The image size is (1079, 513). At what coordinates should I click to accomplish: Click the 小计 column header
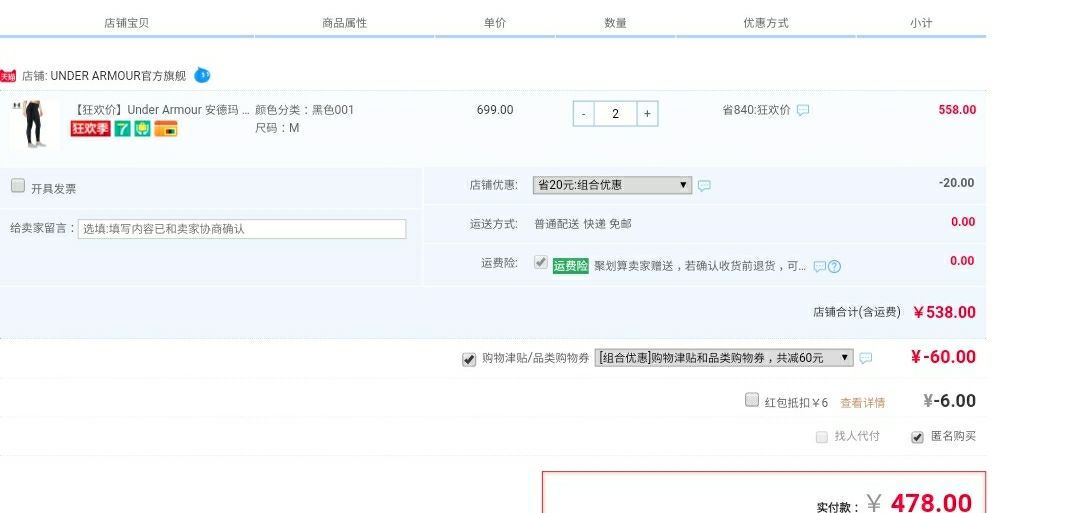[921, 23]
